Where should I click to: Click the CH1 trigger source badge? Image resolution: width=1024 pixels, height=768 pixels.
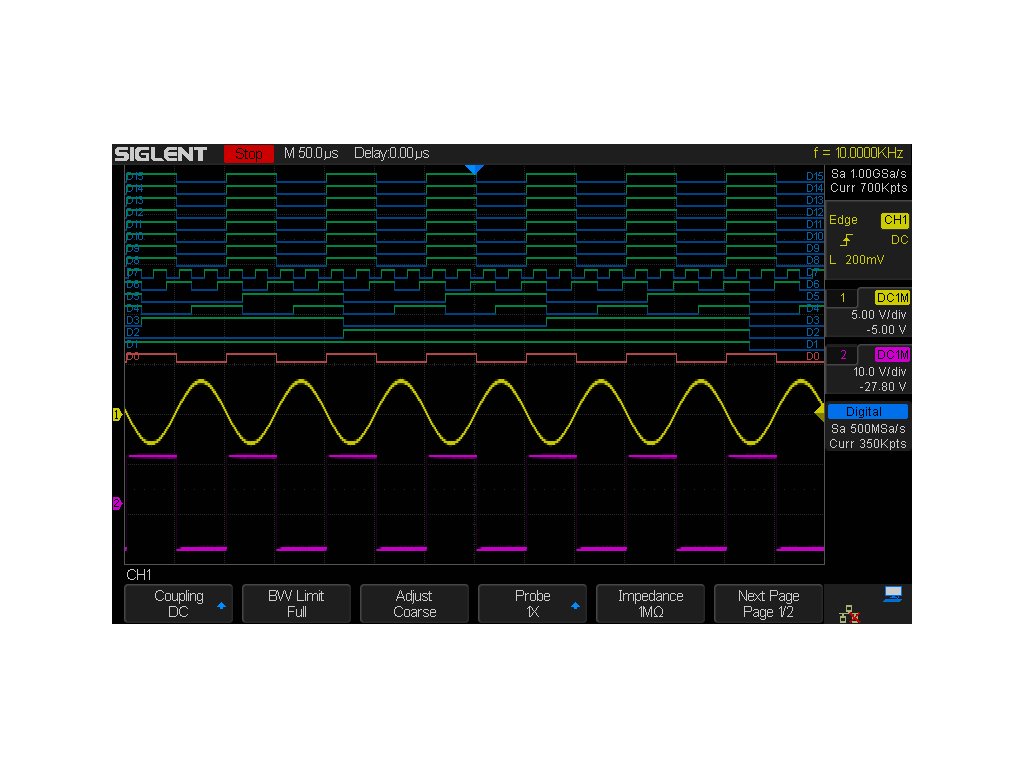click(x=895, y=220)
